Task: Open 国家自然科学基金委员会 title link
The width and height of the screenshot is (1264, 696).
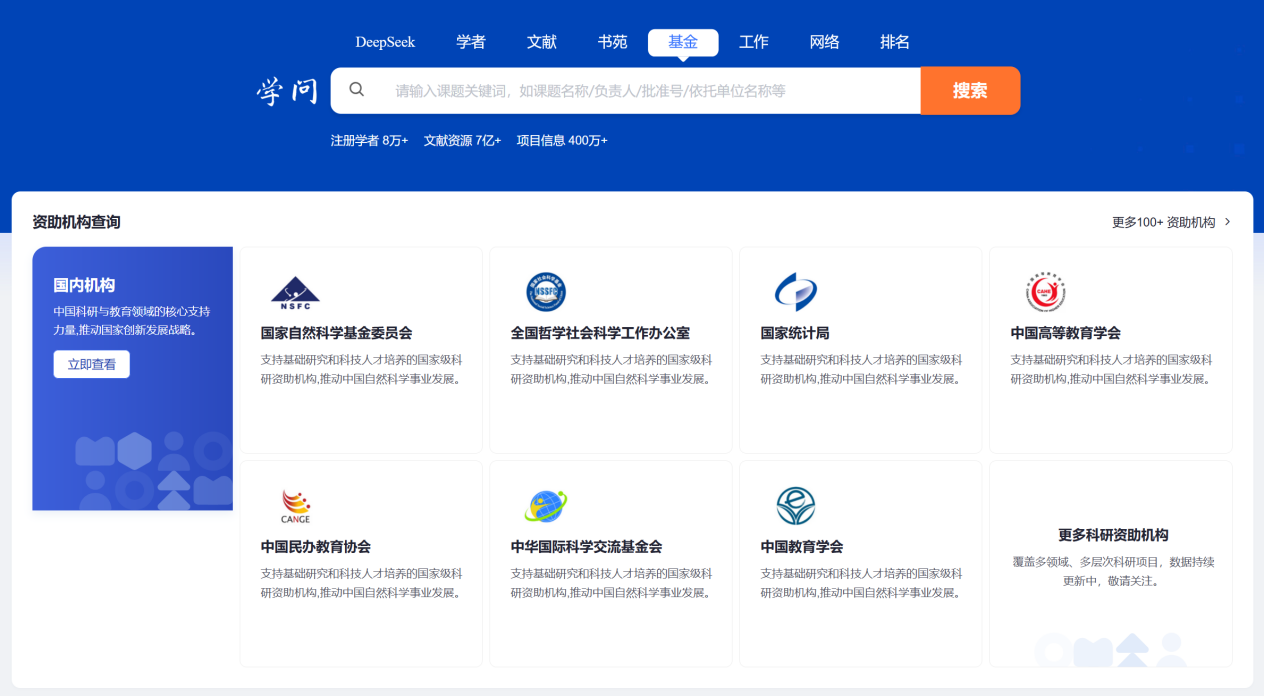Action: tap(336, 333)
